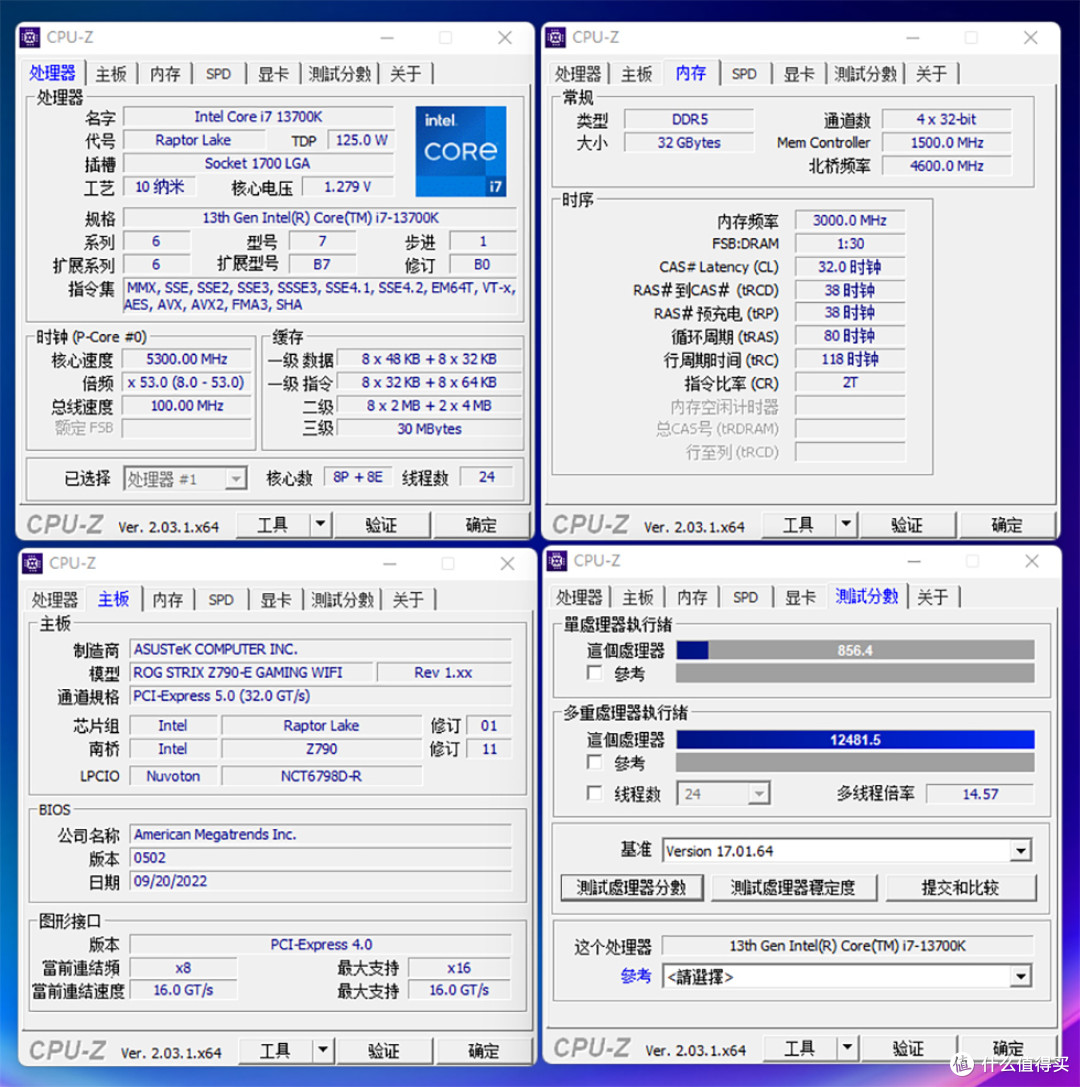Select 处理器 tab in benchmark window
Screen dimensions: 1080x1087
580,597
